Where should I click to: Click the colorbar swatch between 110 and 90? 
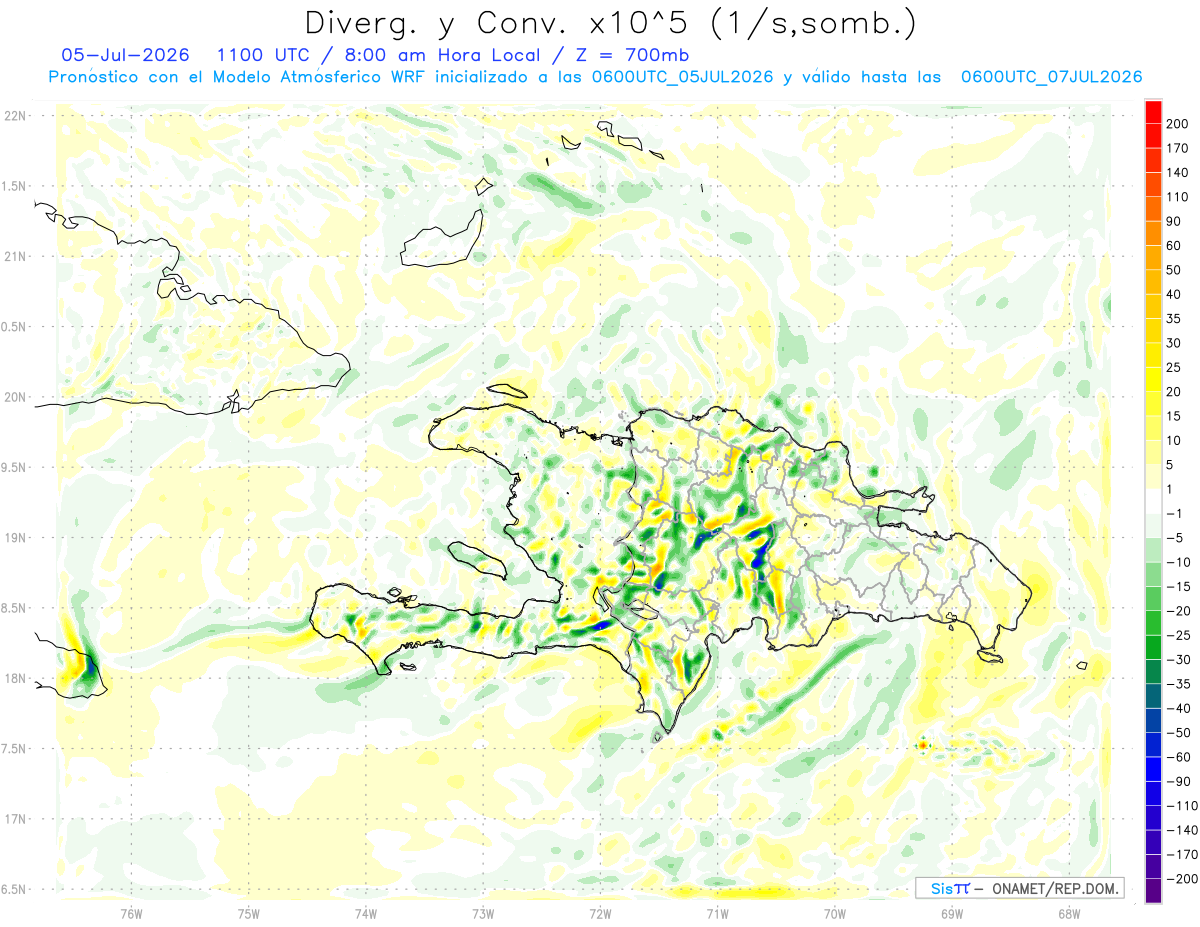pos(1153,209)
